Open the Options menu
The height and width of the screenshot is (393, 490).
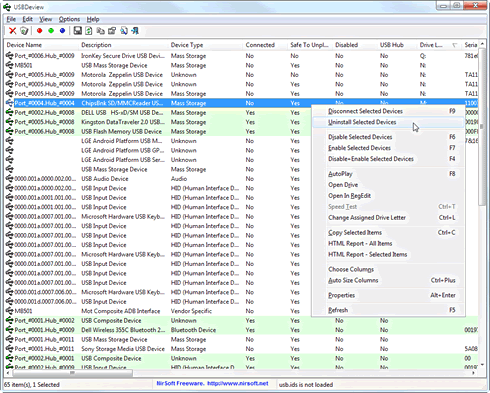[x=69, y=19]
